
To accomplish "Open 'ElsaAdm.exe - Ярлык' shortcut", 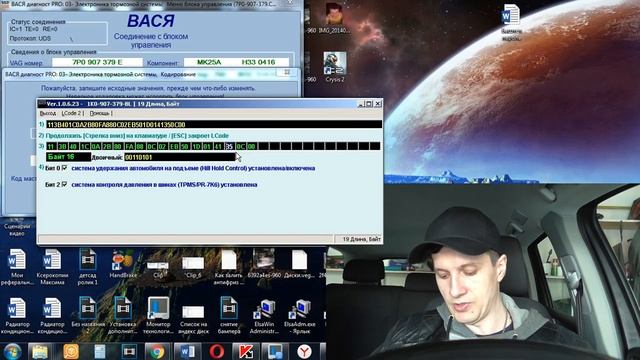I will (x=299, y=317).
